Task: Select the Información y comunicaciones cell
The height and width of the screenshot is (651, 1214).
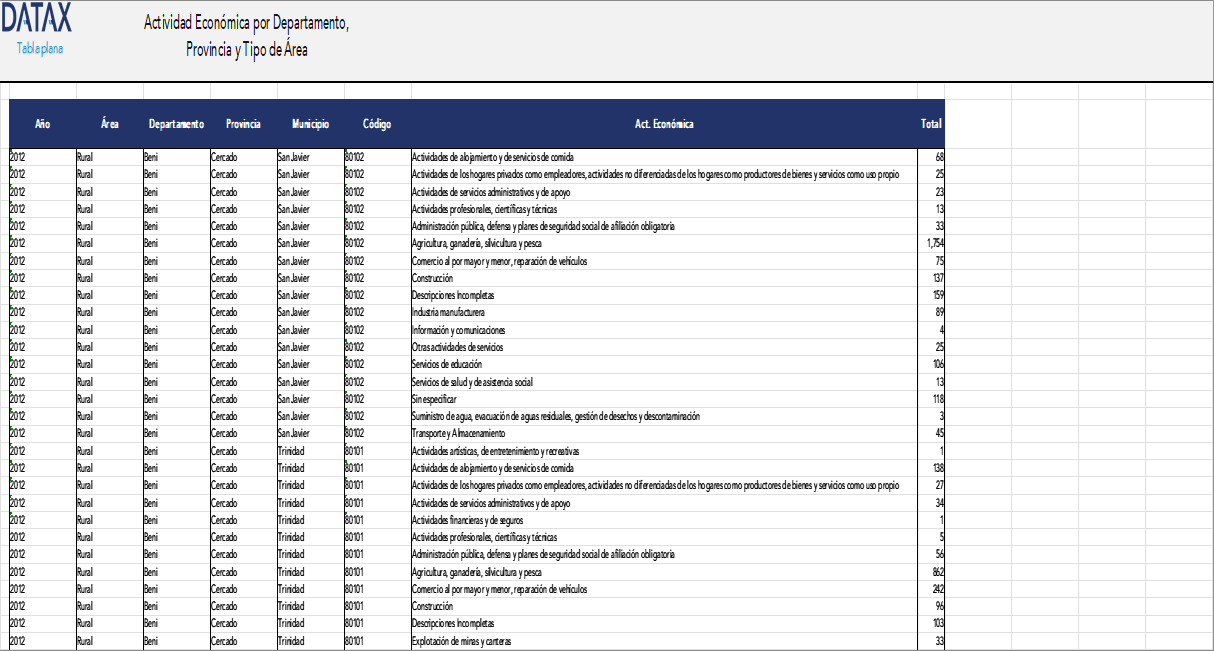Action: point(458,330)
